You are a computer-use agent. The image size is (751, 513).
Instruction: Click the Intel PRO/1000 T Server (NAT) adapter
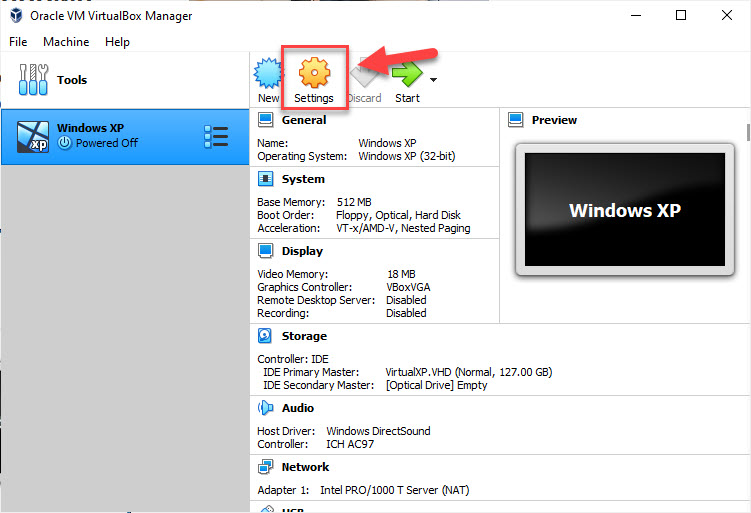[395, 490]
